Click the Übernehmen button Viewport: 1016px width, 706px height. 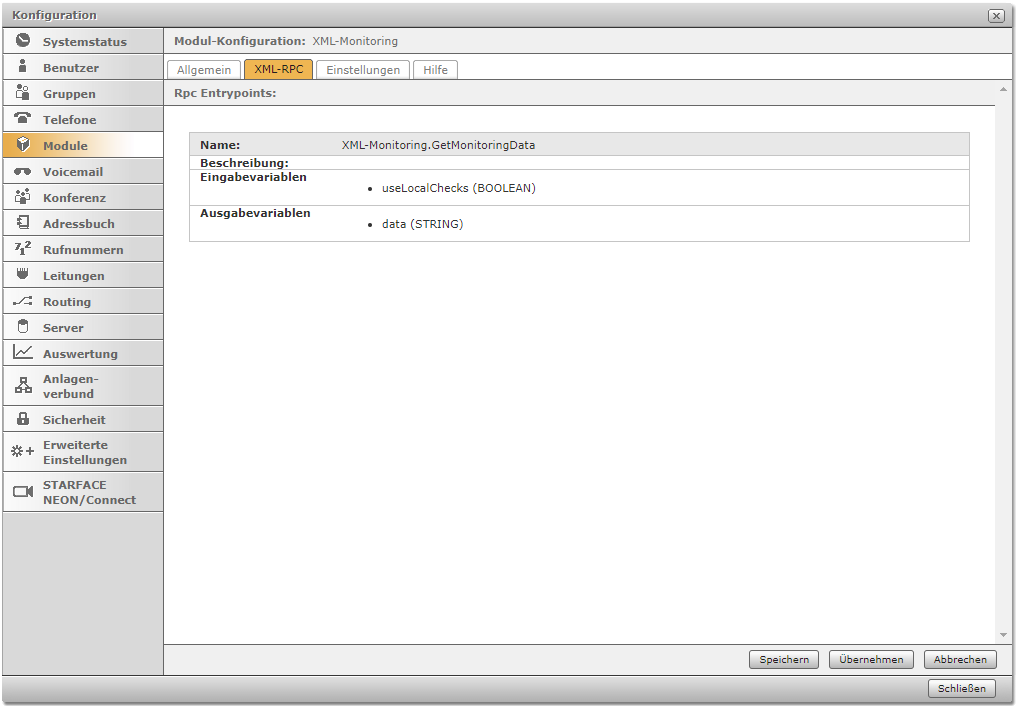point(871,660)
